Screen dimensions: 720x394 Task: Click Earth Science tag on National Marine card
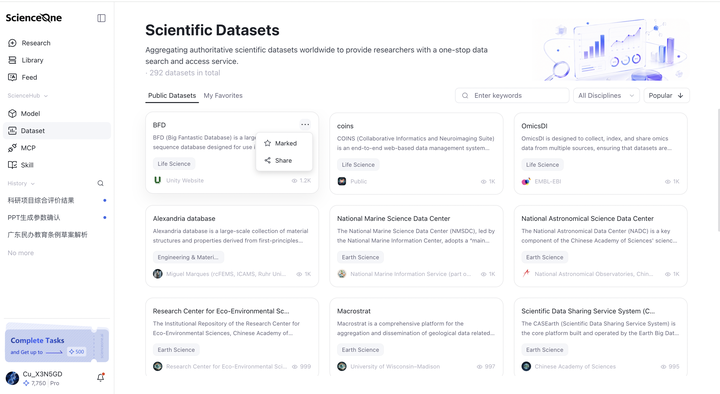pyautogui.click(x=360, y=257)
